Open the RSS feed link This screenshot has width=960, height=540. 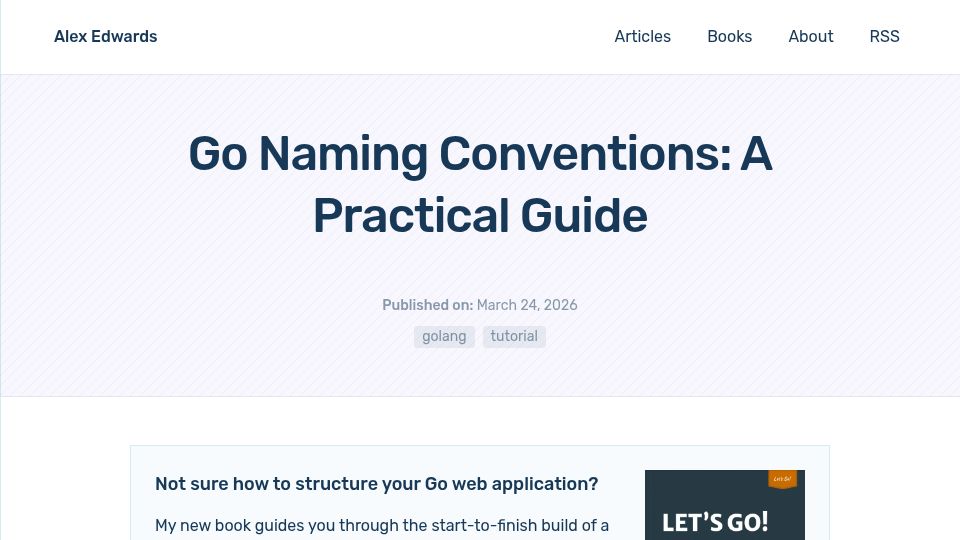point(884,37)
